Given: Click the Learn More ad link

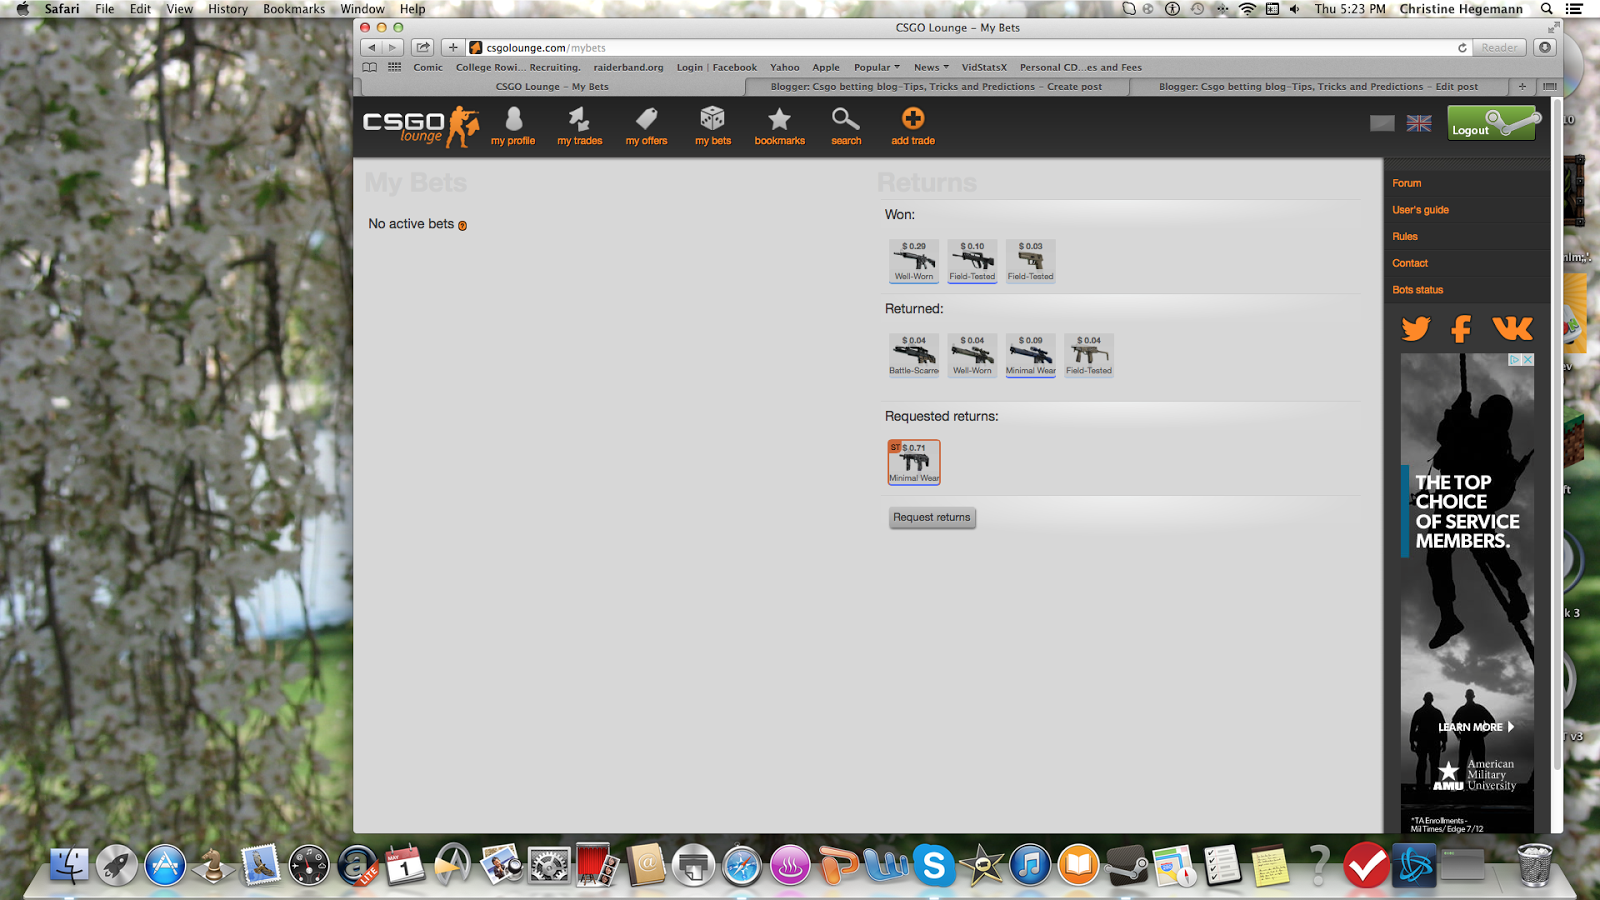Looking at the screenshot, I should [1476, 727].
